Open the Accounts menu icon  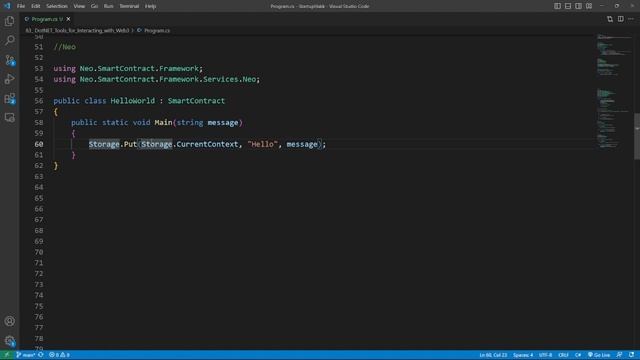pos(9,321)
